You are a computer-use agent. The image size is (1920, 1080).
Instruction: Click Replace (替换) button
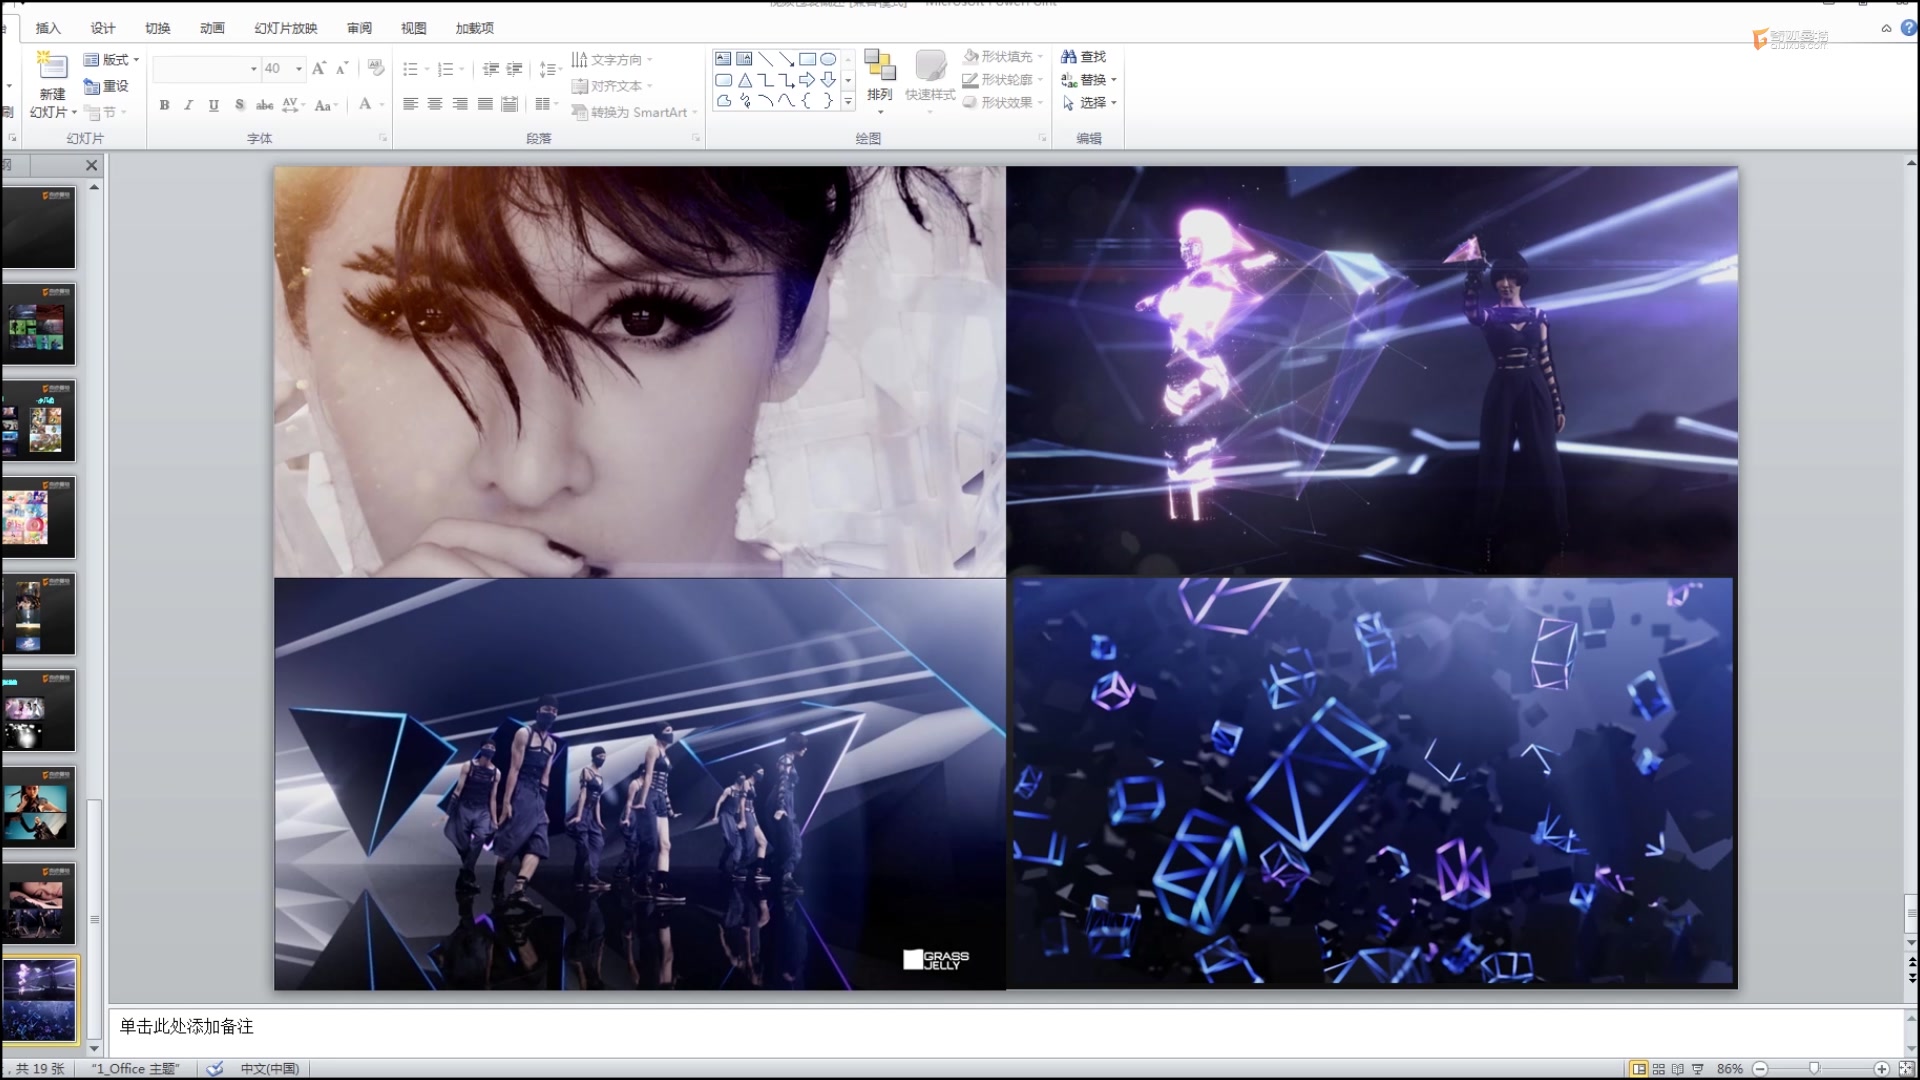(1088, 79)
